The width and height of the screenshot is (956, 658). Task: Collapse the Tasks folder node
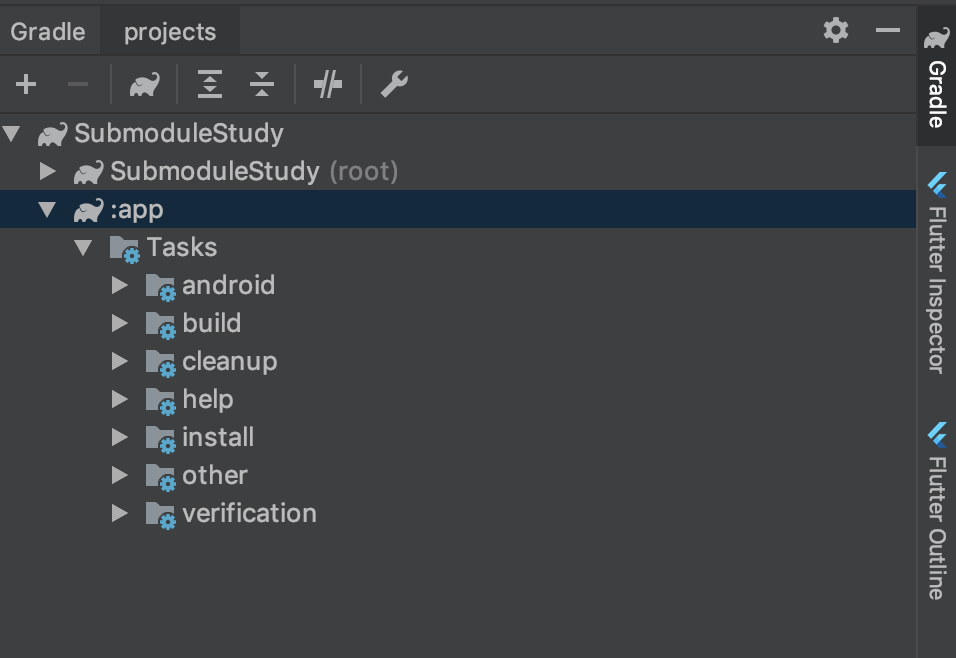[x=83, y=247]
